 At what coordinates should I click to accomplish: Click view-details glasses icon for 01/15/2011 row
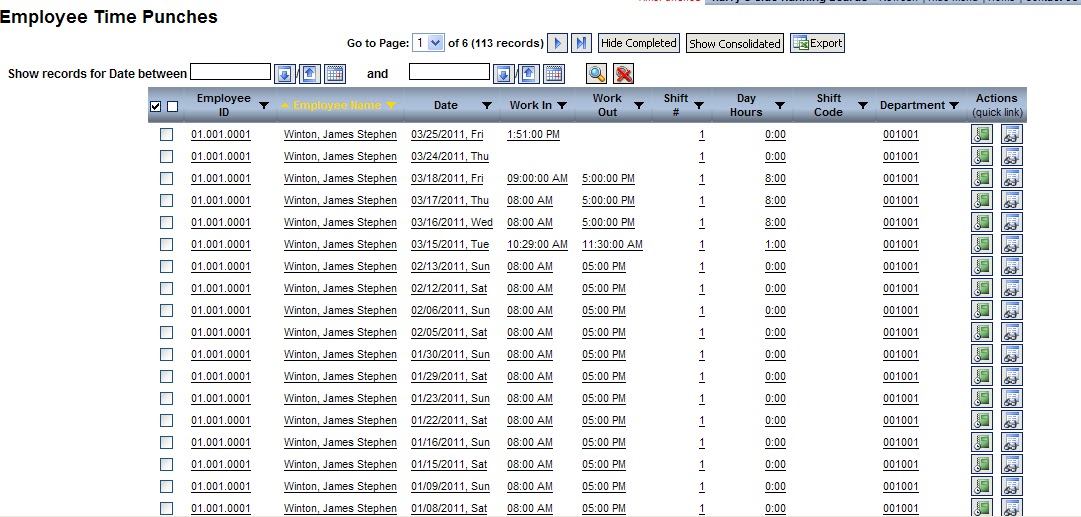point(1011,464)
